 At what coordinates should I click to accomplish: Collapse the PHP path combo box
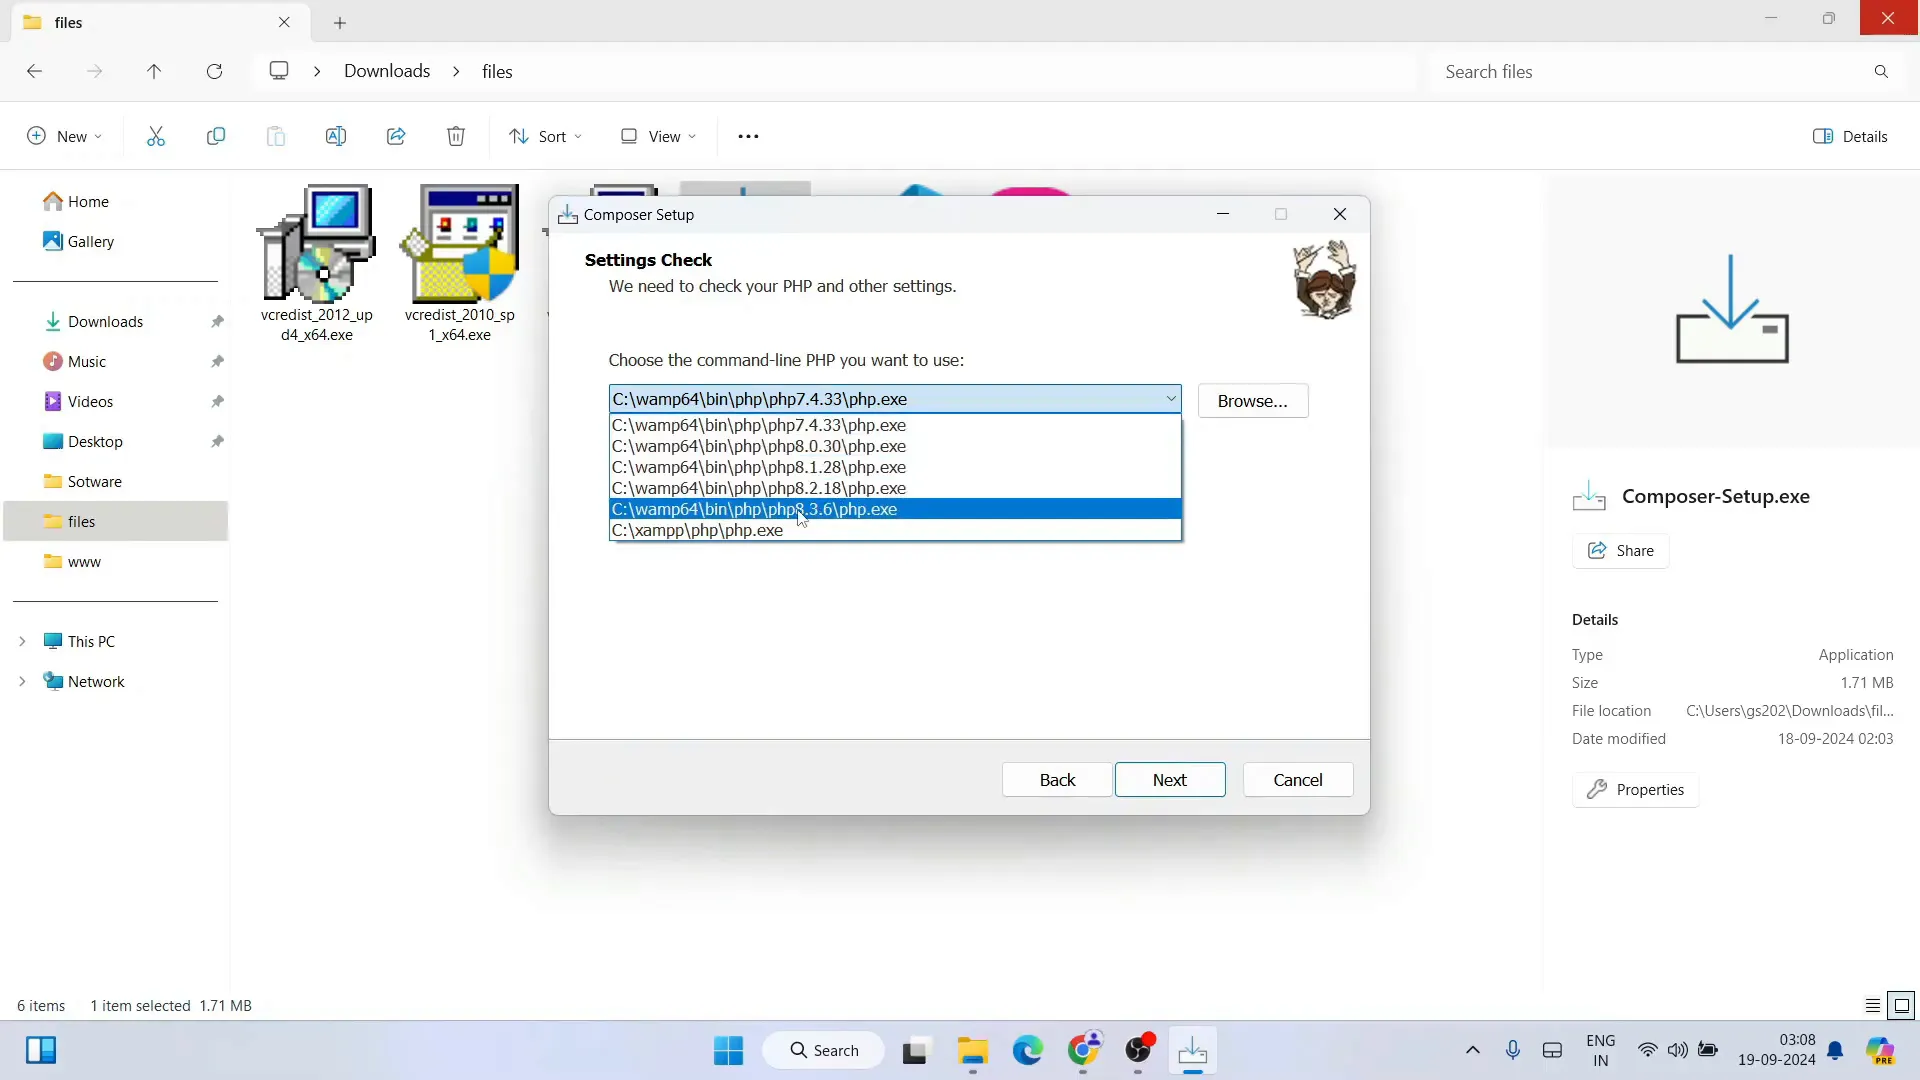coord(1171,399)
